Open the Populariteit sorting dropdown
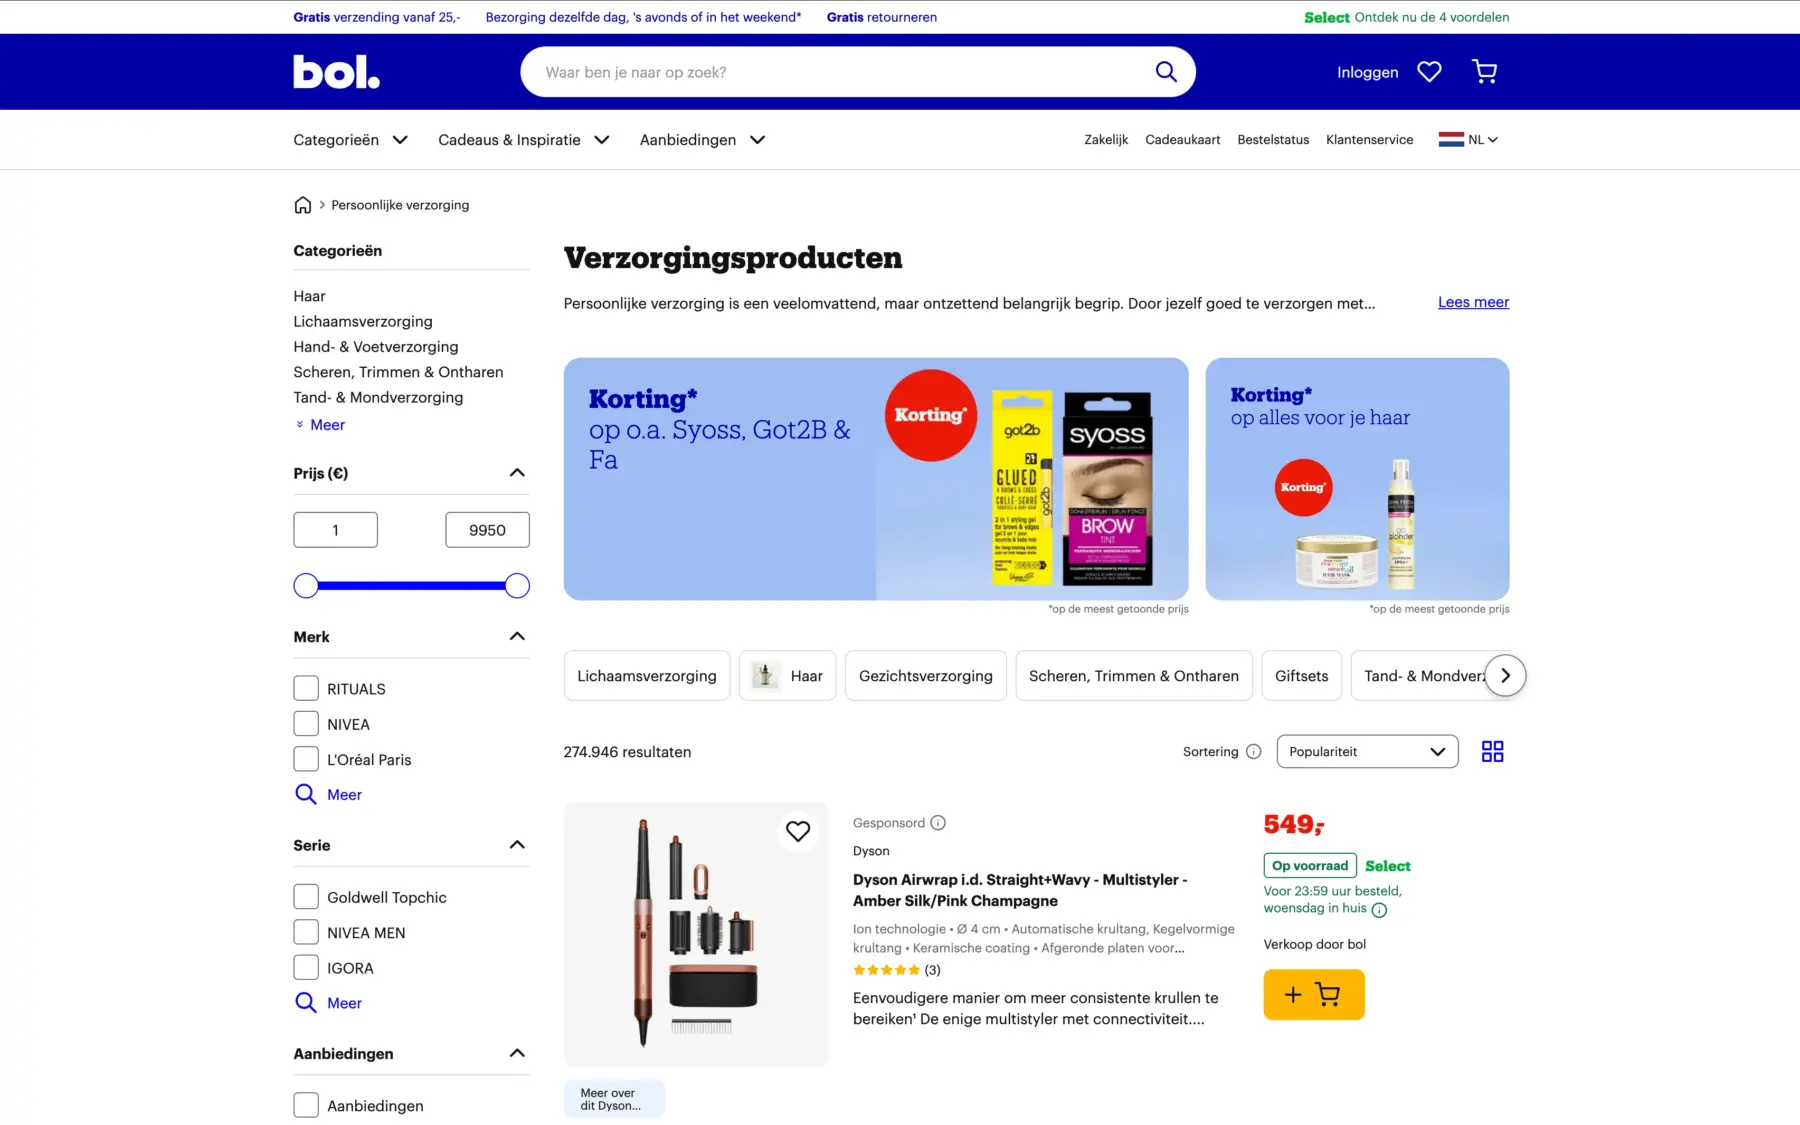 click(x=1367, y=752)
